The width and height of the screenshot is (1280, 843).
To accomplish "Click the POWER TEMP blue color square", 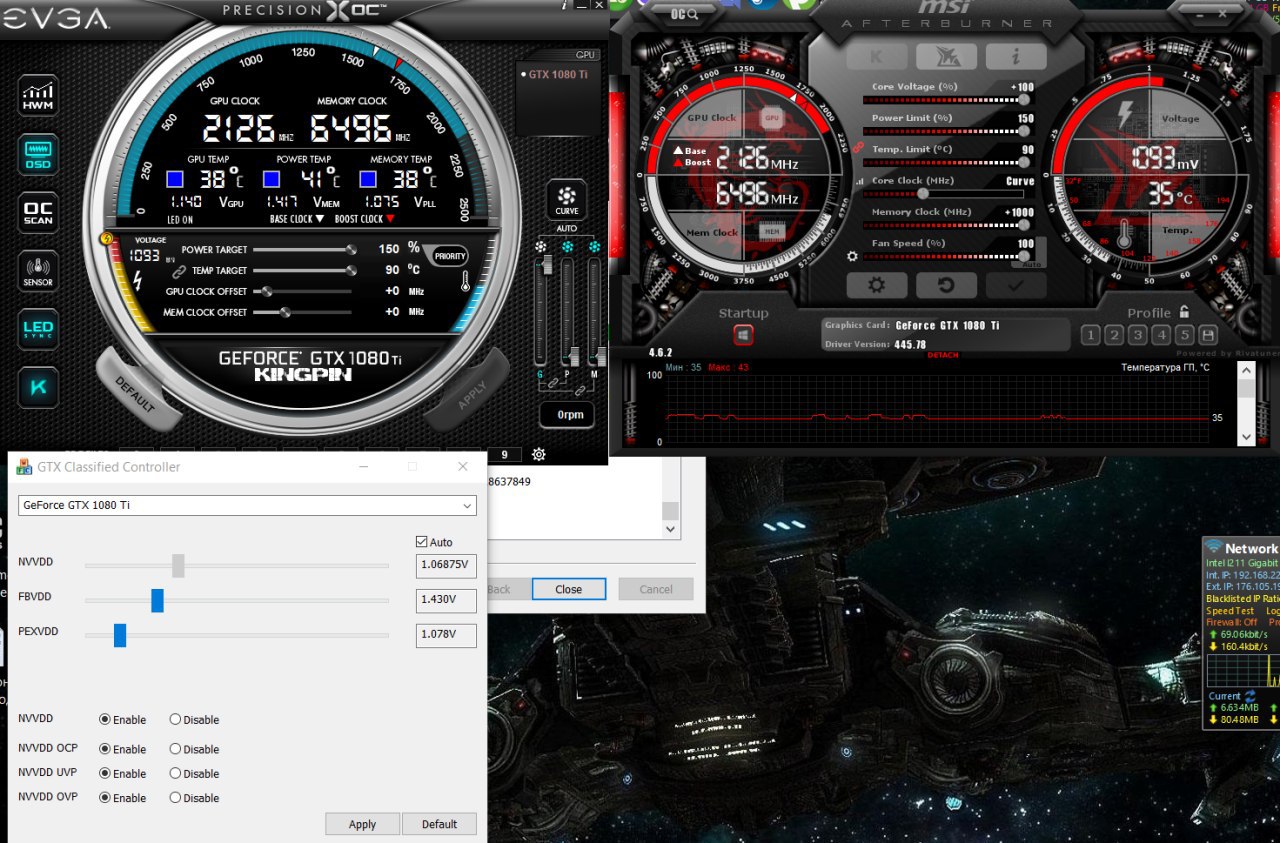I will coord(271,179).
